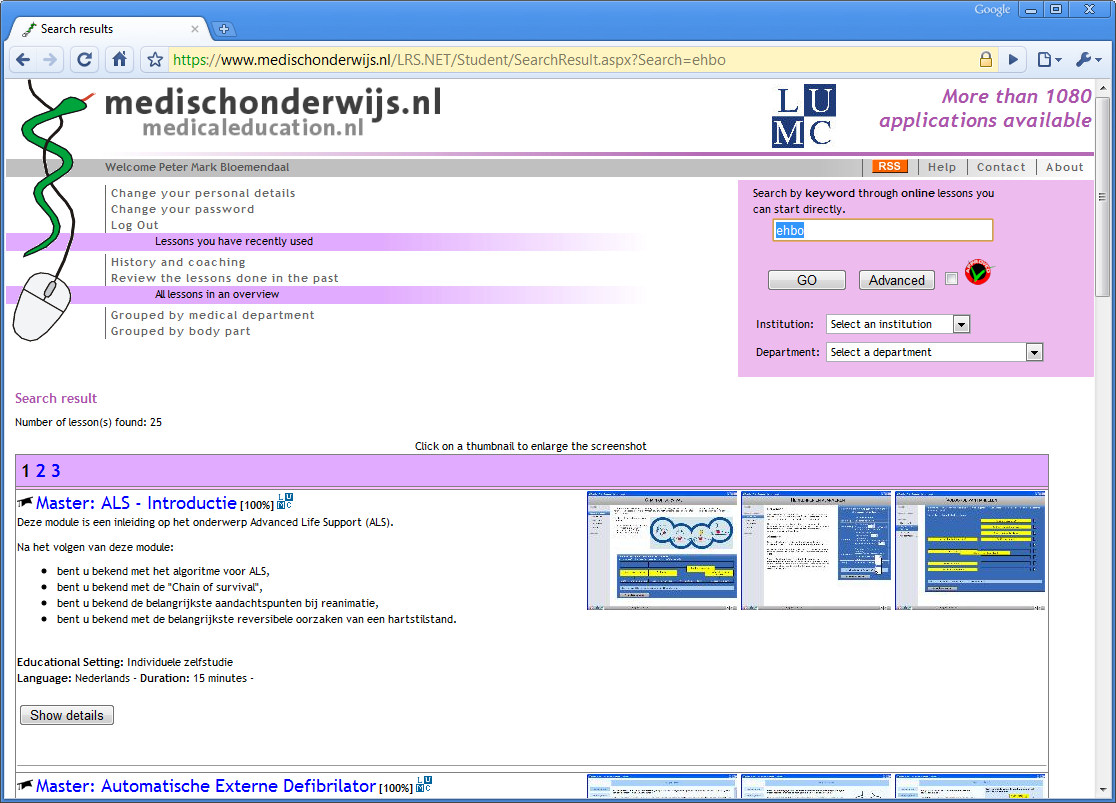Click the Google label in the title bar
Viewport: 1116px width, 803px height.
click(x=992, y=9)
